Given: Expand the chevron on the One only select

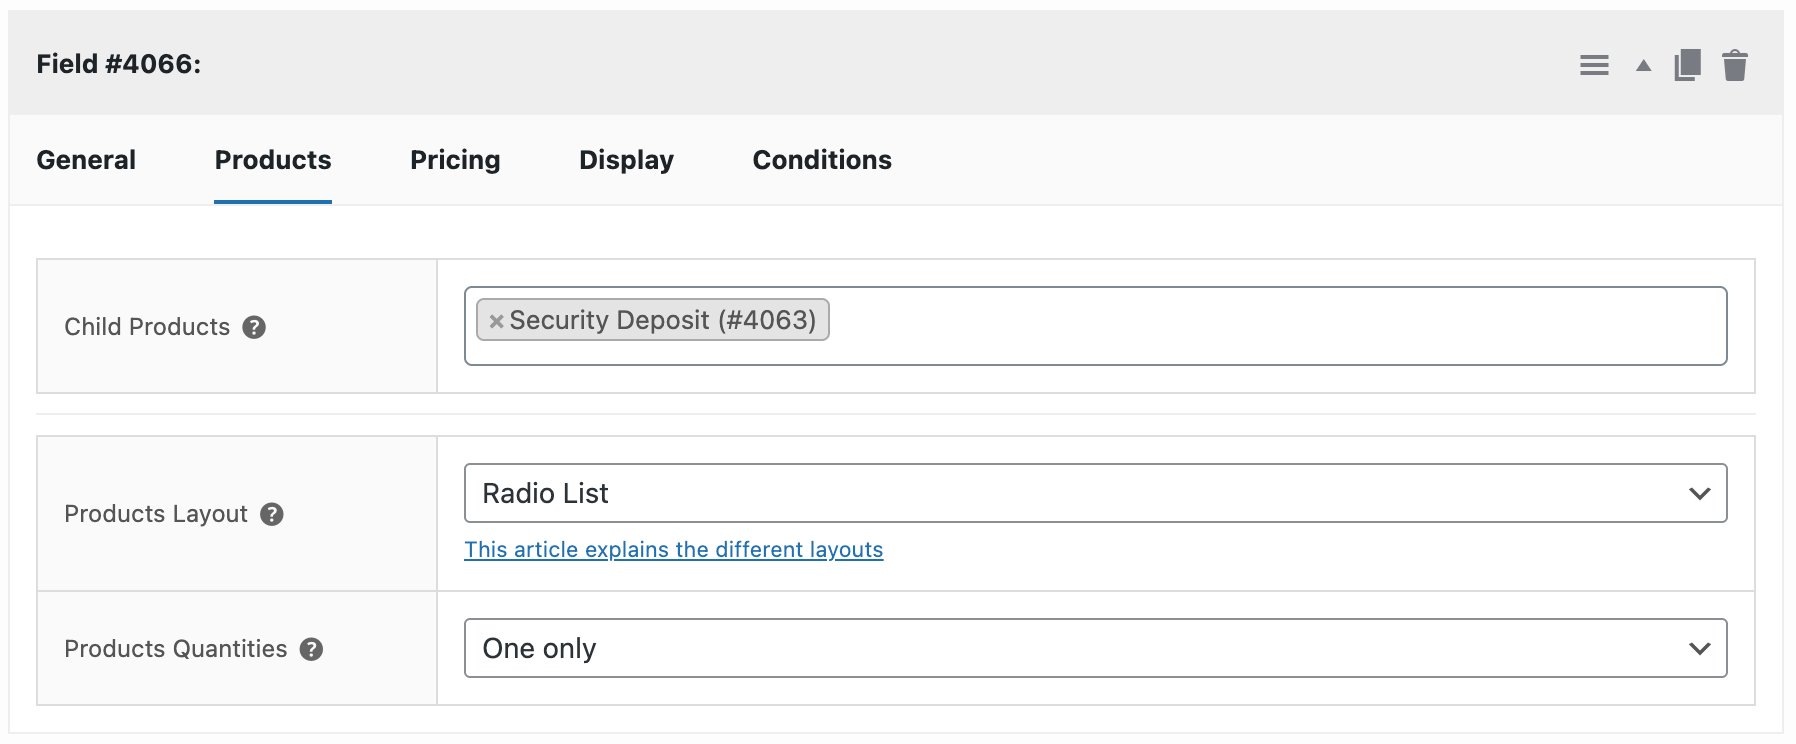Looking at the screenshot, I should point(1699,648).
